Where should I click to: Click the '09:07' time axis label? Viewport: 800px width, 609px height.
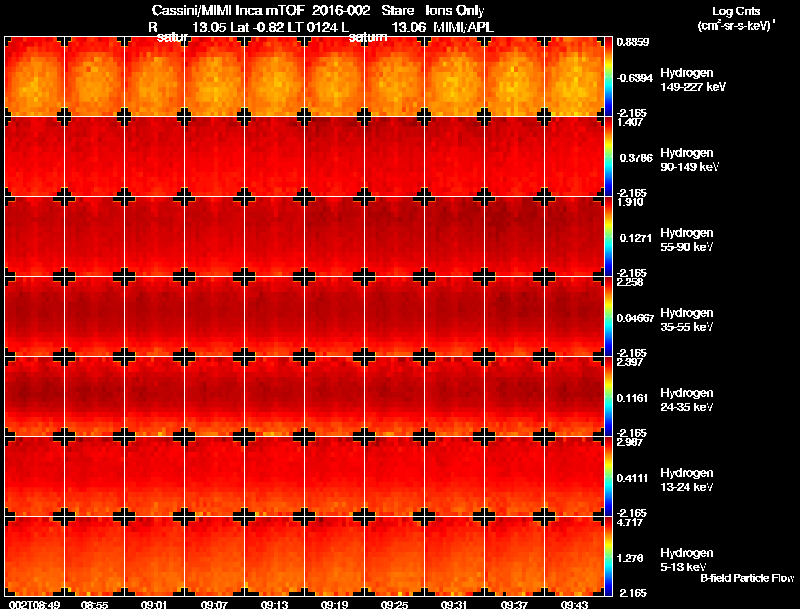[214, 604]
